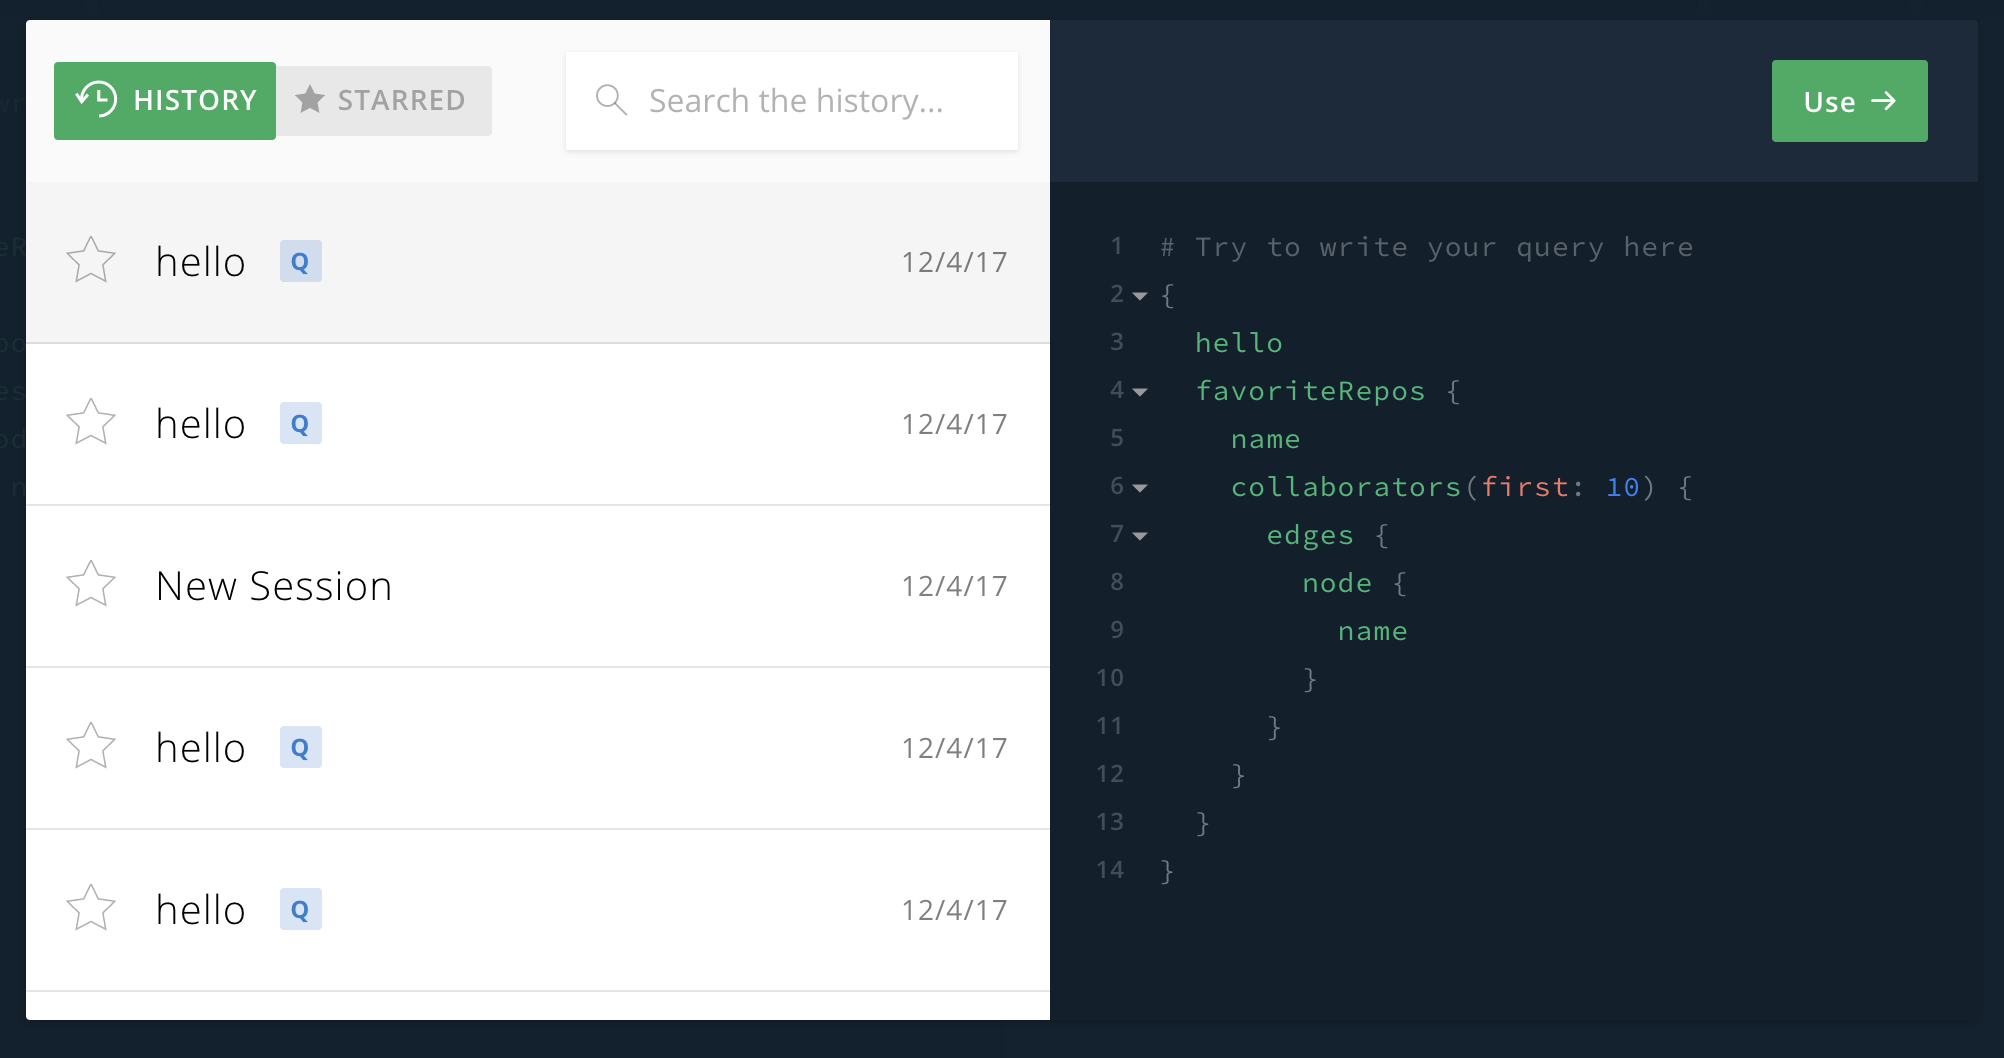Viewport: 2004px width, 1058px height.
Task: Click the 'edges' field on line 7
Action: pos(1310,535)
